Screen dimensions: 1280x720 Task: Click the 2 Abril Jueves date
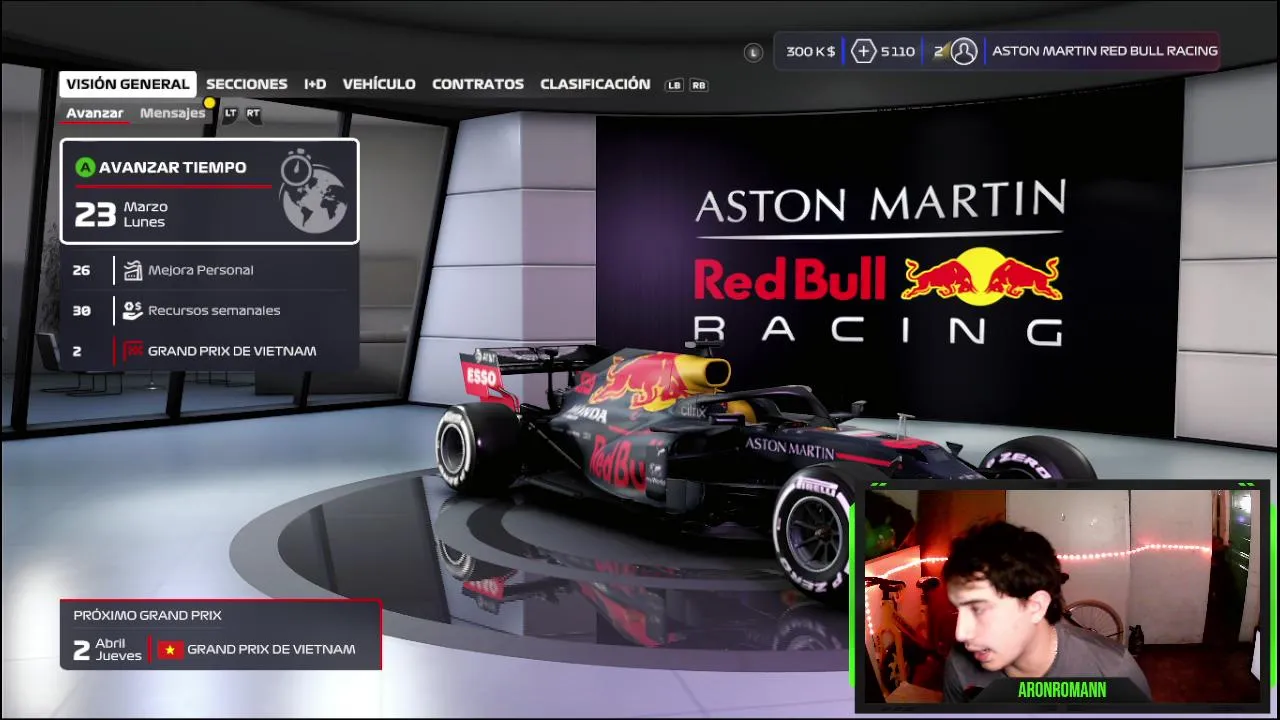pos(108,649)
